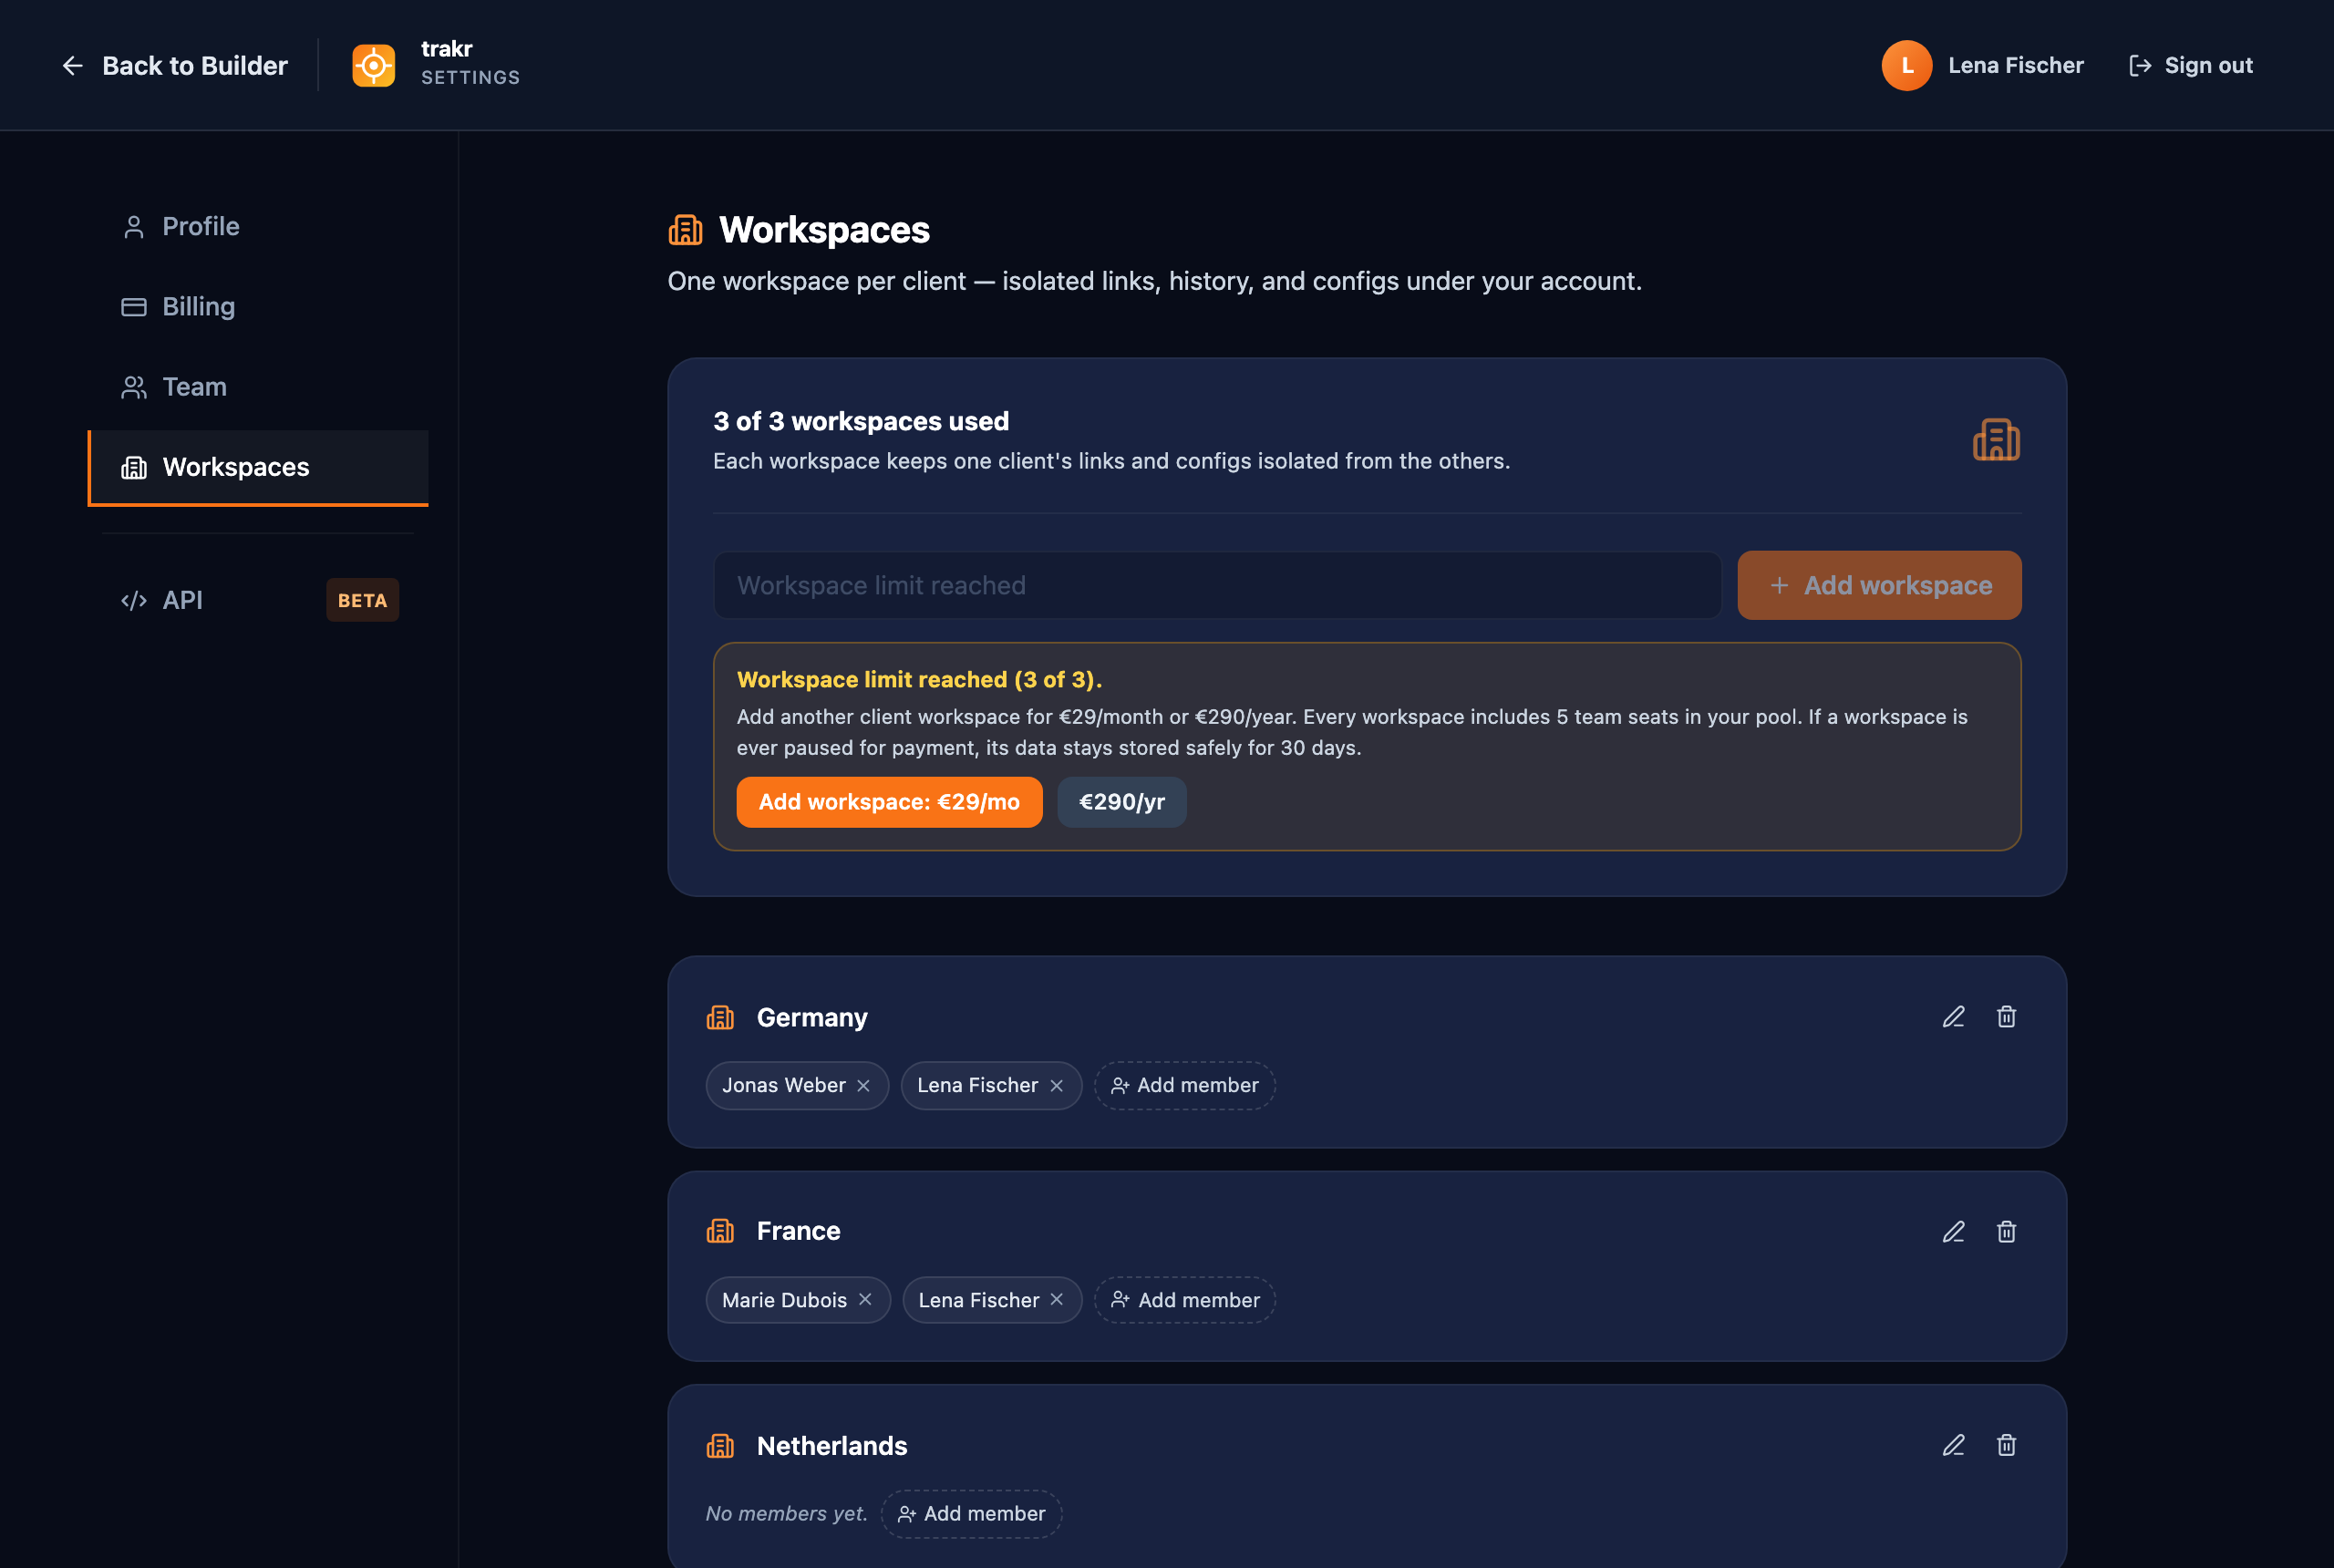The height and width of the screenshot is (1568, 2334).
Task: Add member to France workspace
Action: [x=1184, y=1300]
